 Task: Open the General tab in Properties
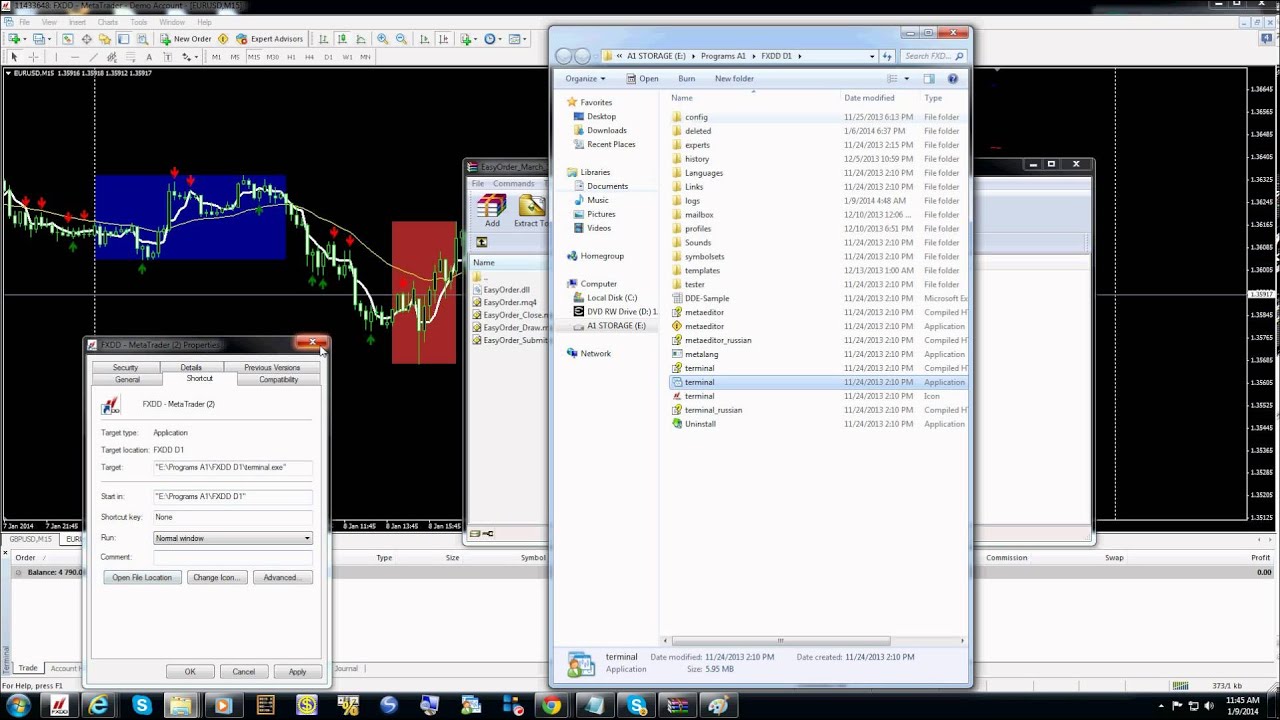[127, 379]
